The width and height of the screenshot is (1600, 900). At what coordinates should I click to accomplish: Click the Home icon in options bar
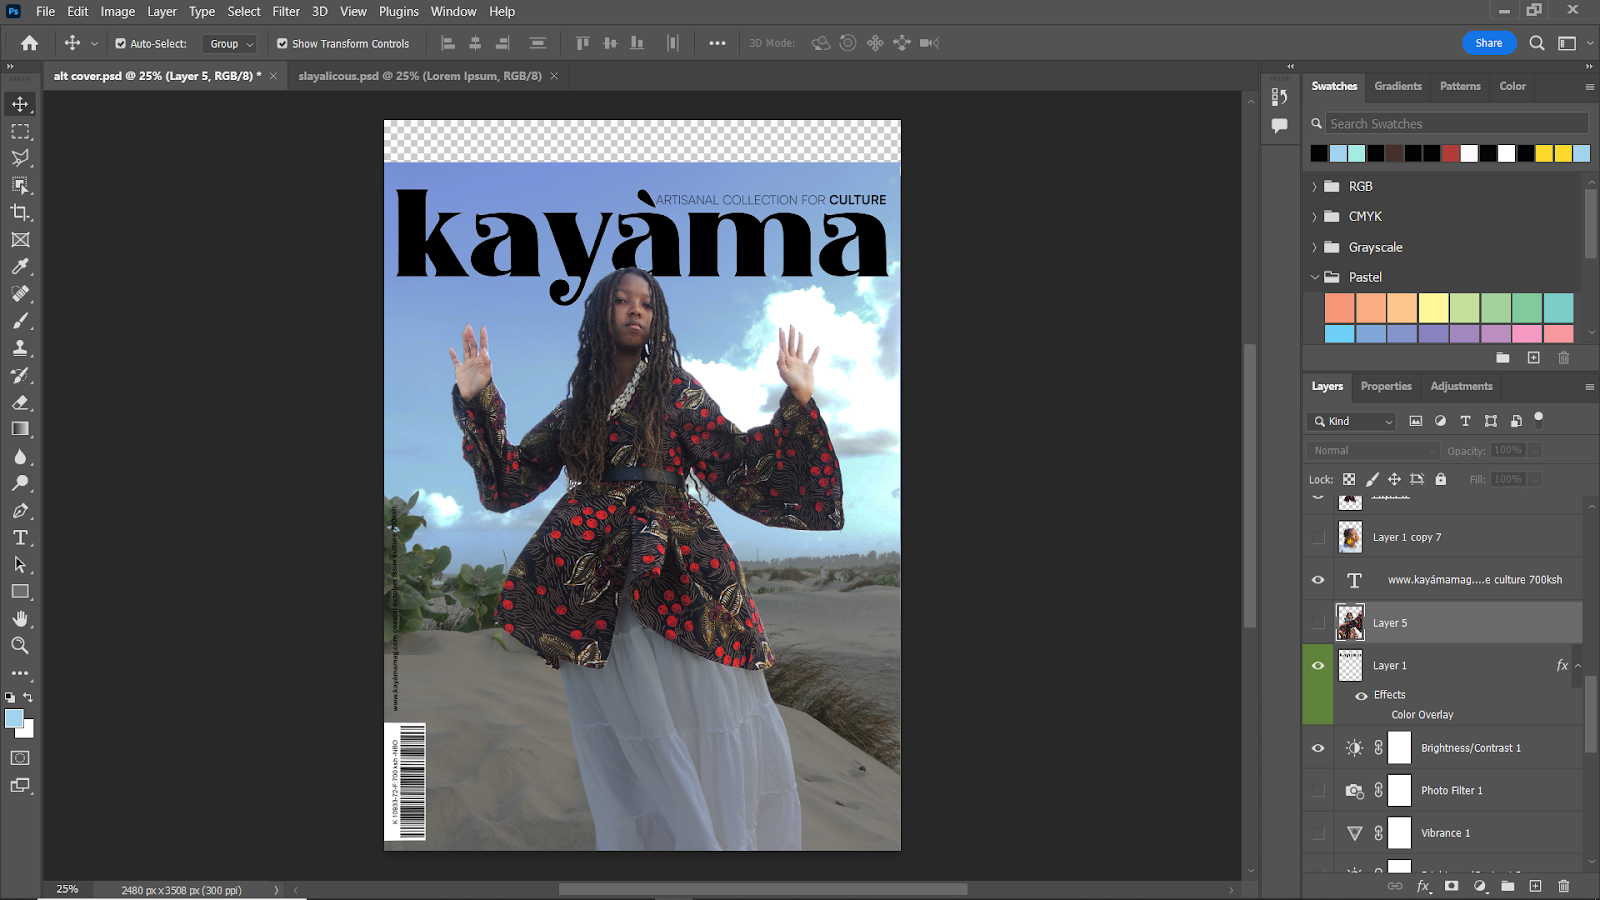[30, 43]
